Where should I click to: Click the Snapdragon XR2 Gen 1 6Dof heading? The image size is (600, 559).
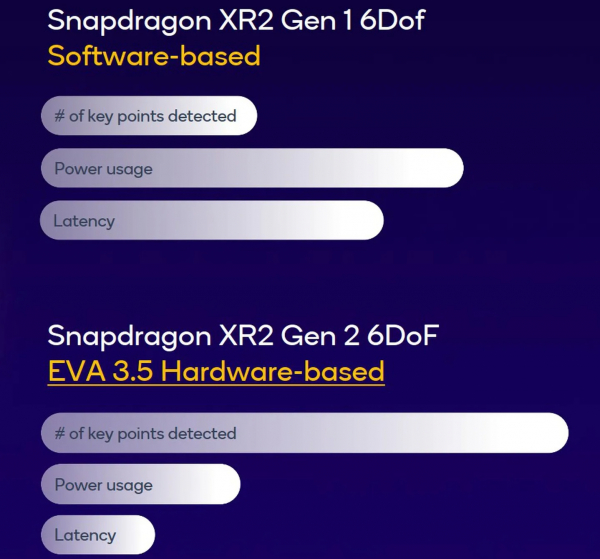coord(236,21)
